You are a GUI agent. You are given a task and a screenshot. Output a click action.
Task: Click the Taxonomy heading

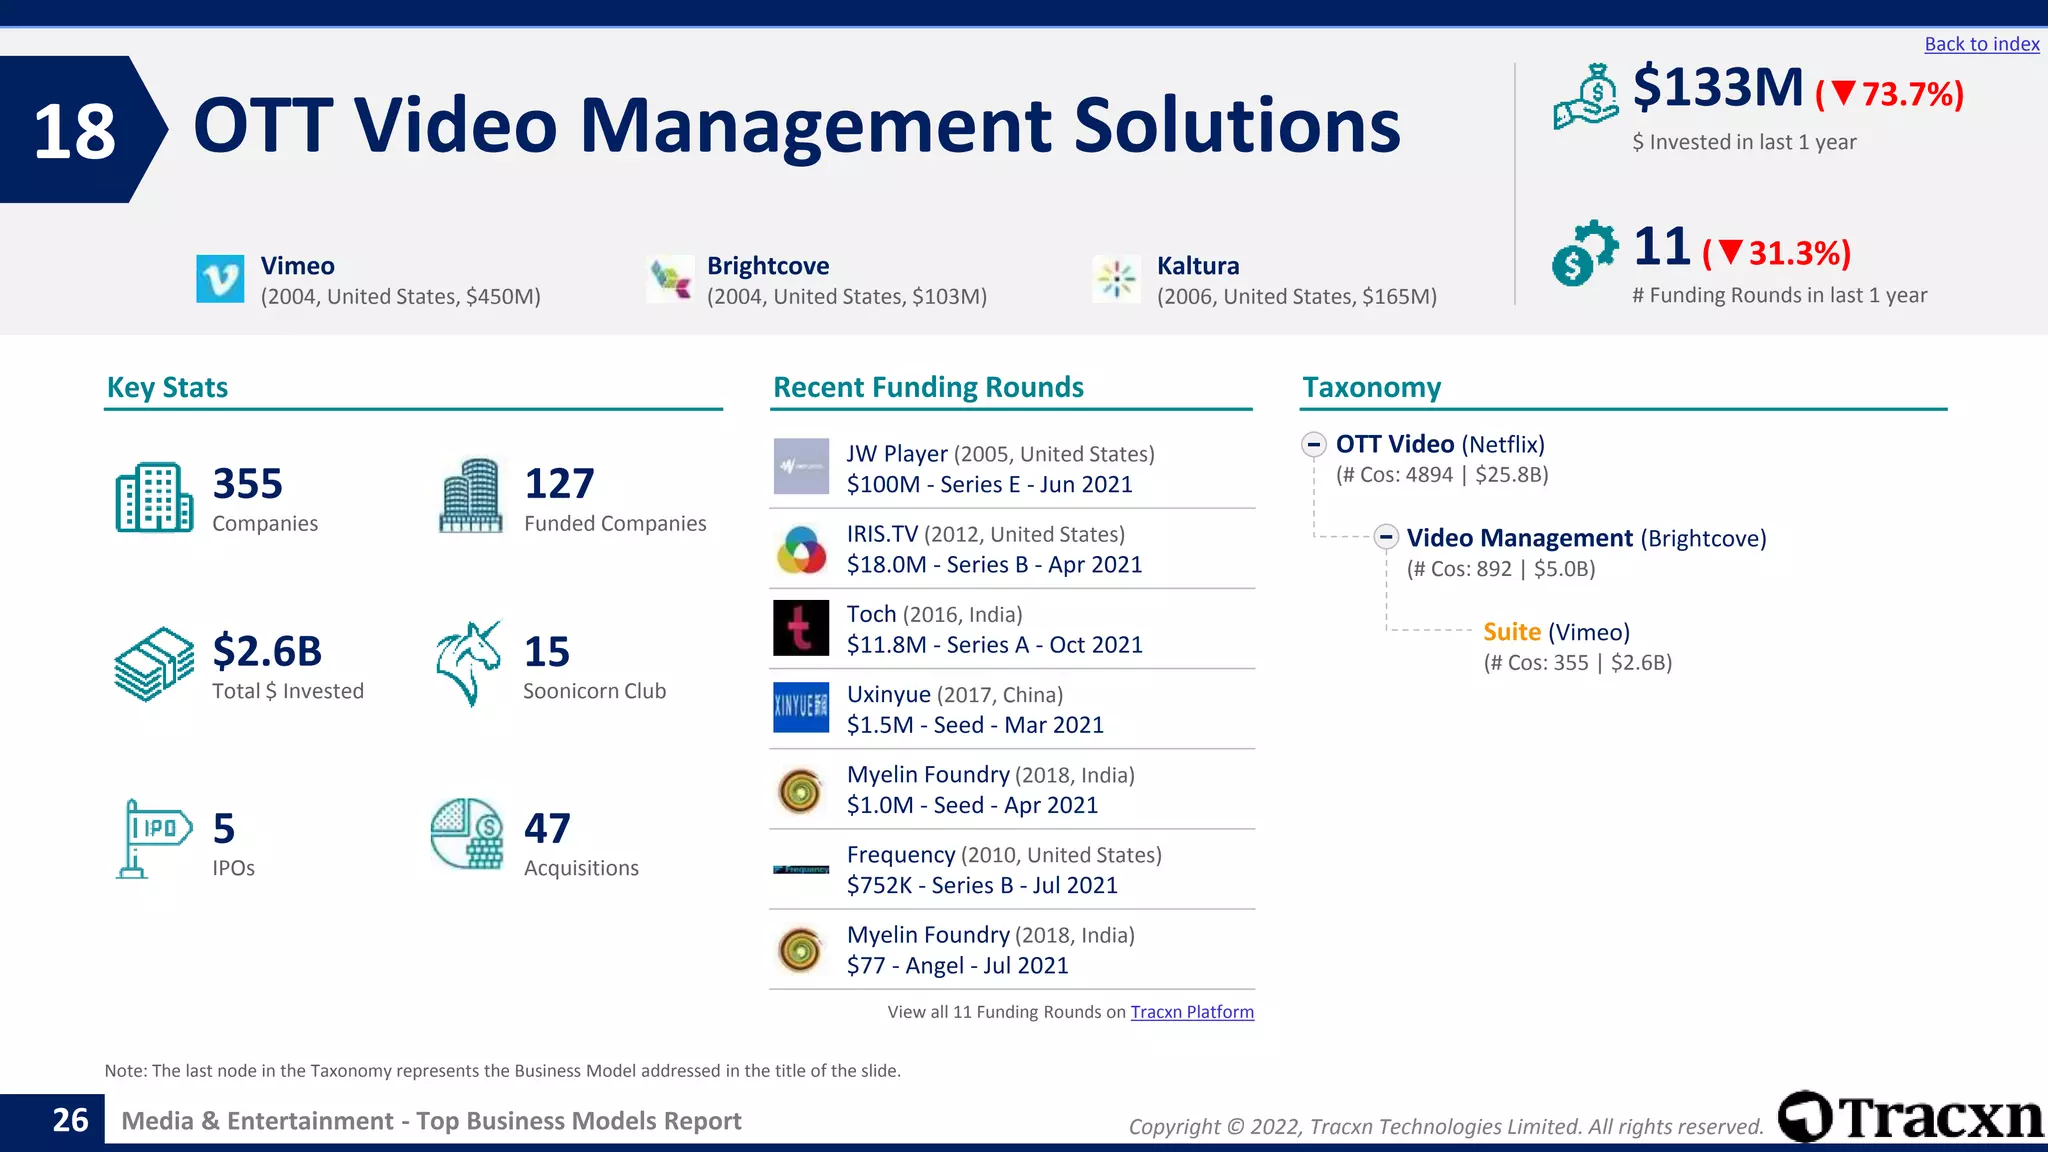point(1371,387)
